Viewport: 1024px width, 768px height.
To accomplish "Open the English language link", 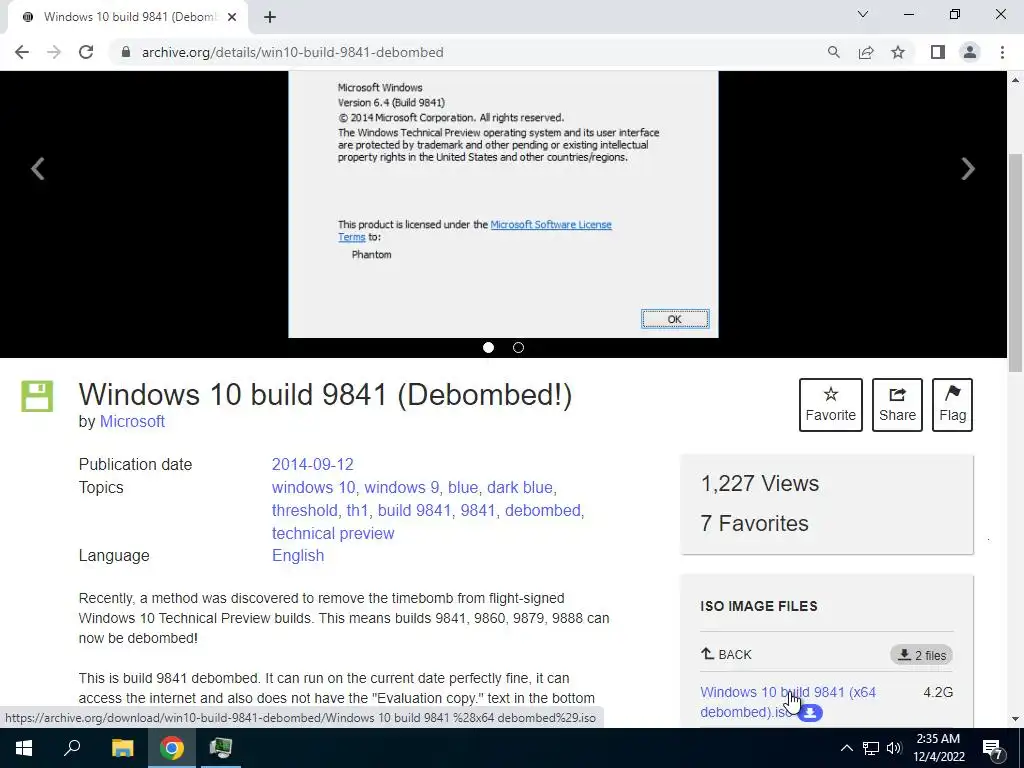I will [x=298, y=556].
